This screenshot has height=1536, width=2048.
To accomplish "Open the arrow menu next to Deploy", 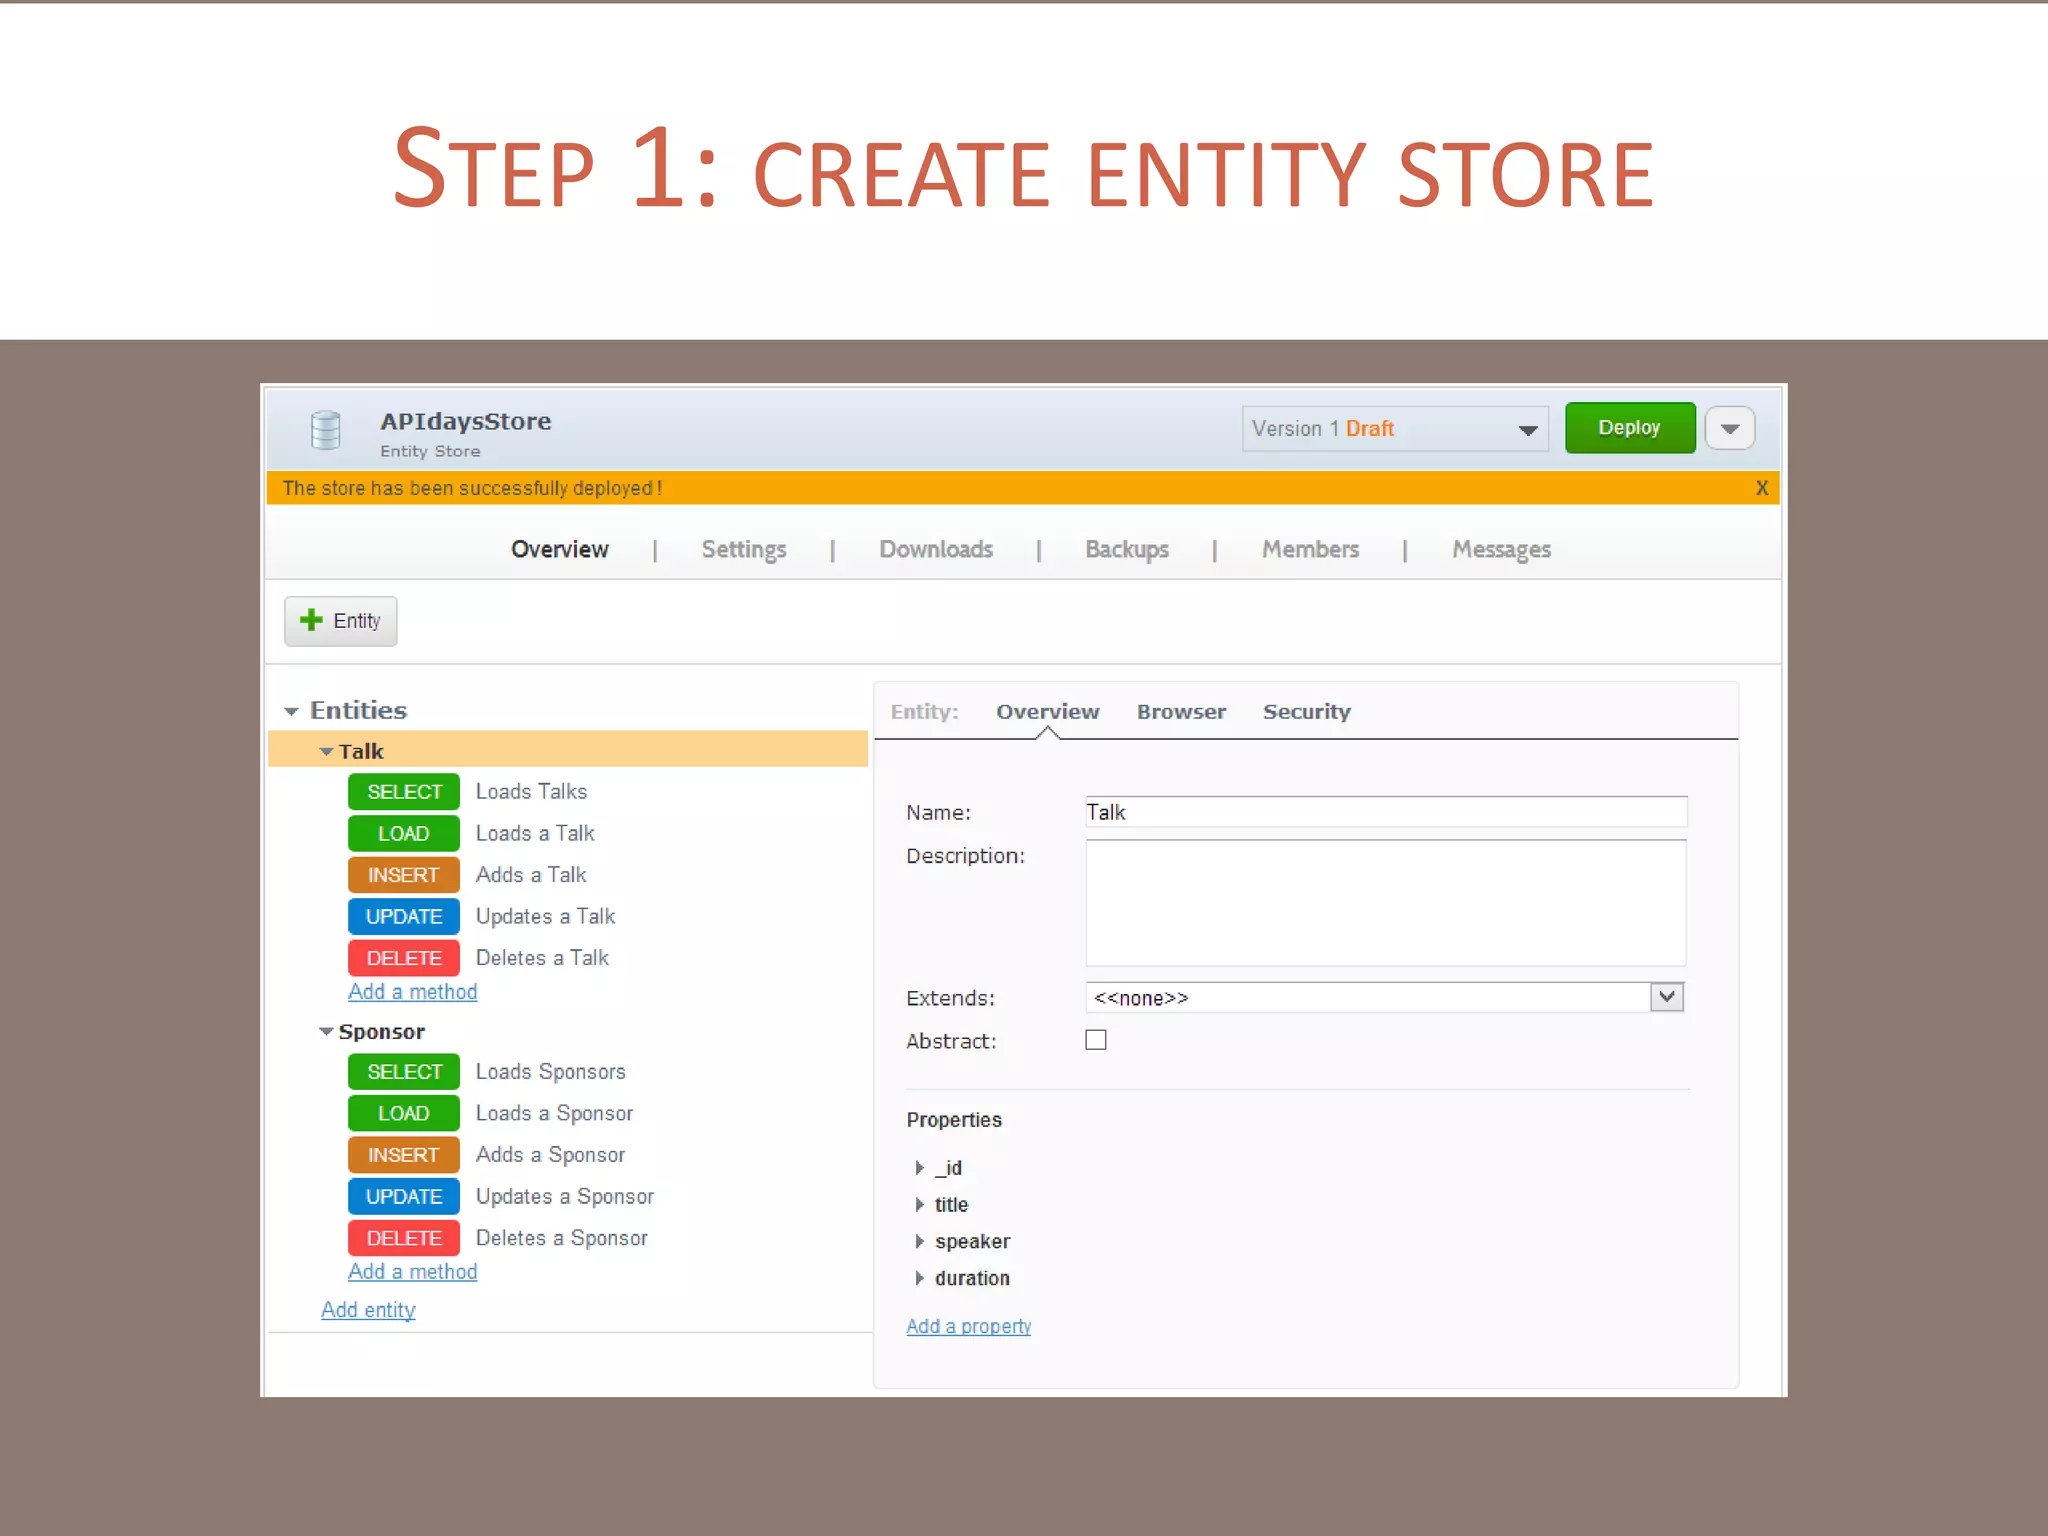I will coord(1730,428).
